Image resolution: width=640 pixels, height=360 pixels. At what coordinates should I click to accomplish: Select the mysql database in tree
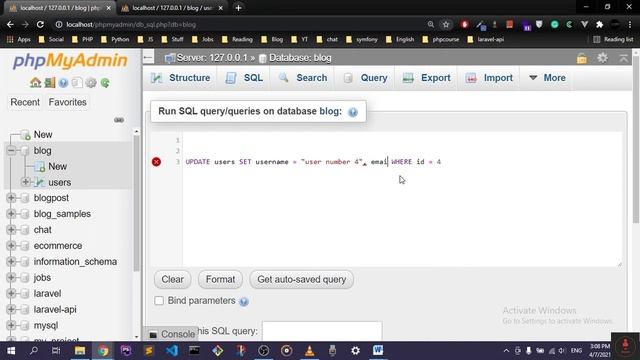[46, 326]
